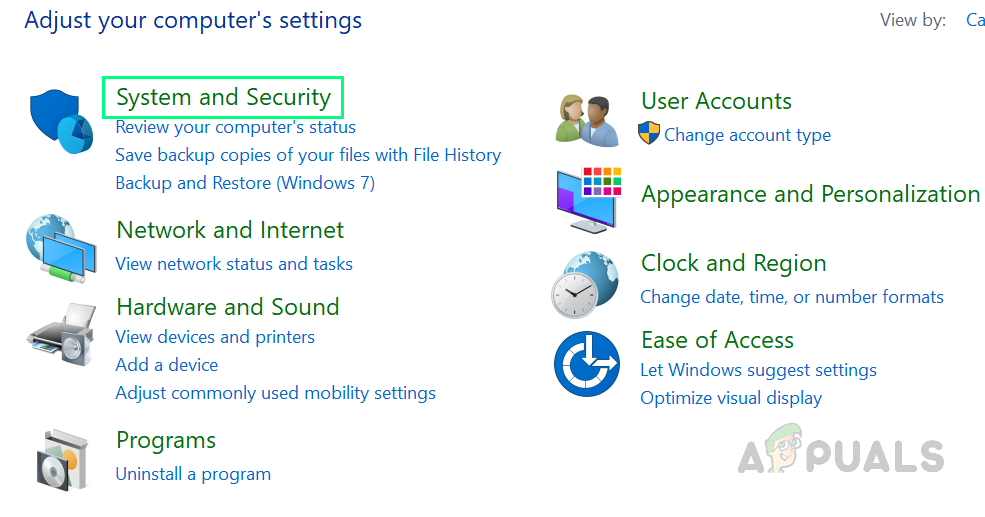Image resolution: width=985 pixels, height=517 pixels.
Task: Click the Clock and Region icon
Action: [586, 284]
